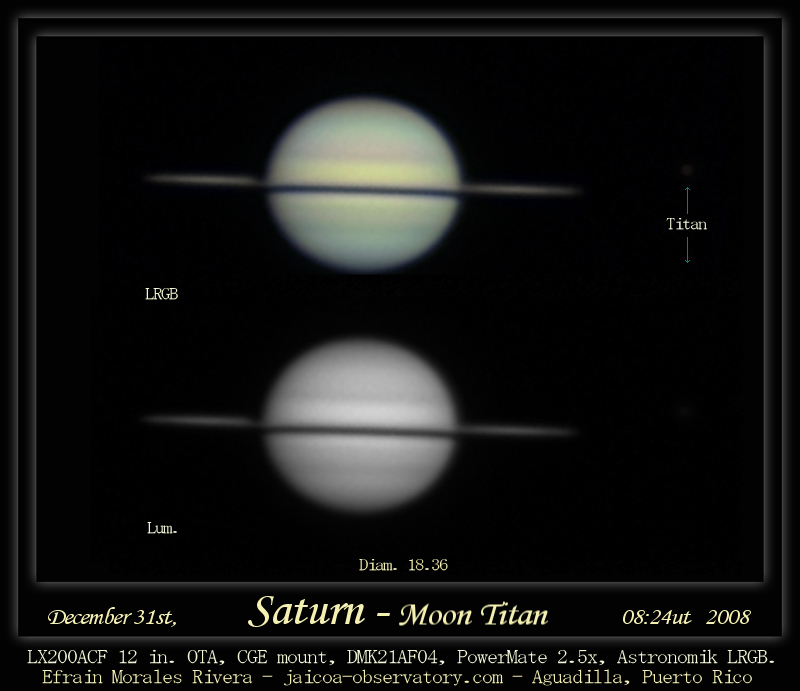Click the "jaicoa-observatory.com" website text
This screenshot has width=800, height=691.
click(x=393, y=678)
